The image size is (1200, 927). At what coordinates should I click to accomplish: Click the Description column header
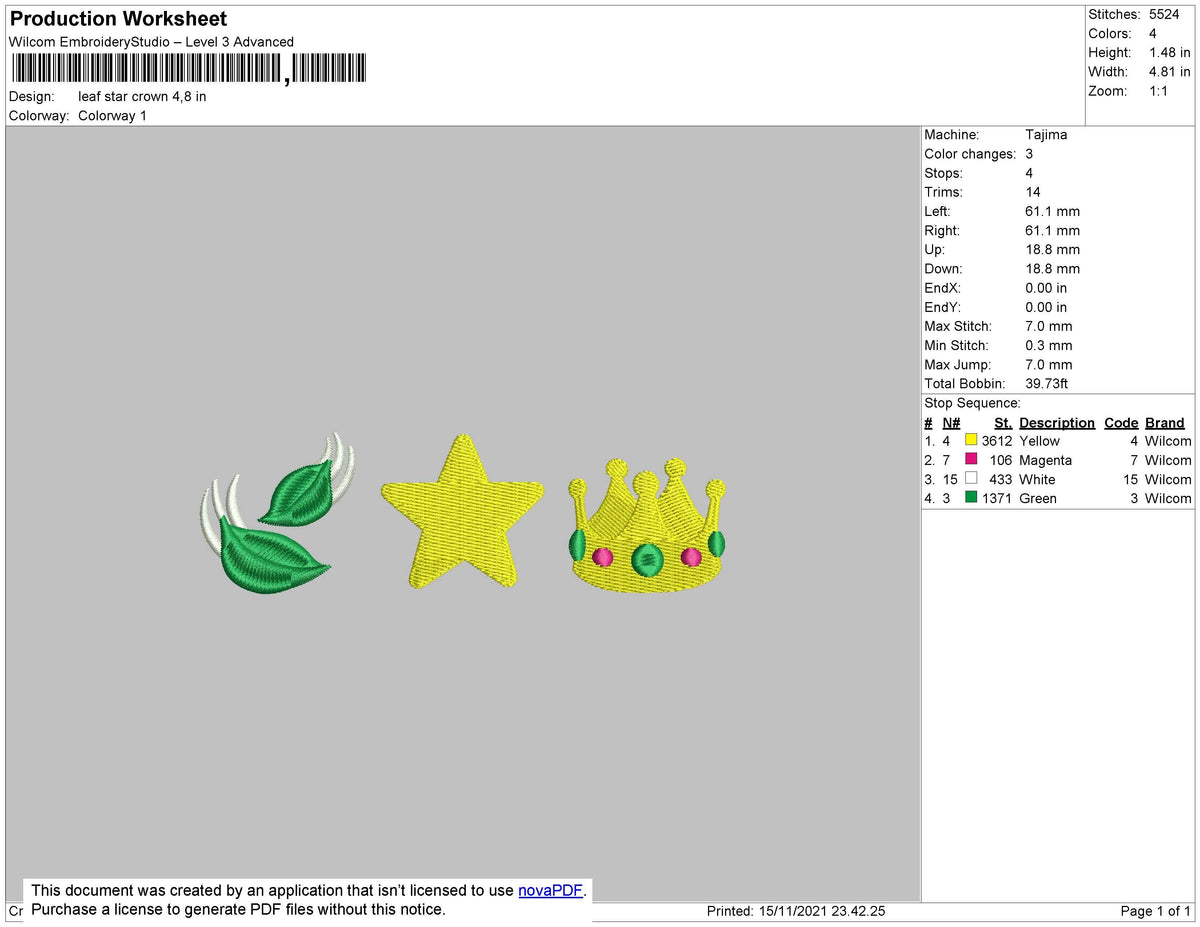pyautogui.click(x=1056, y=422)
